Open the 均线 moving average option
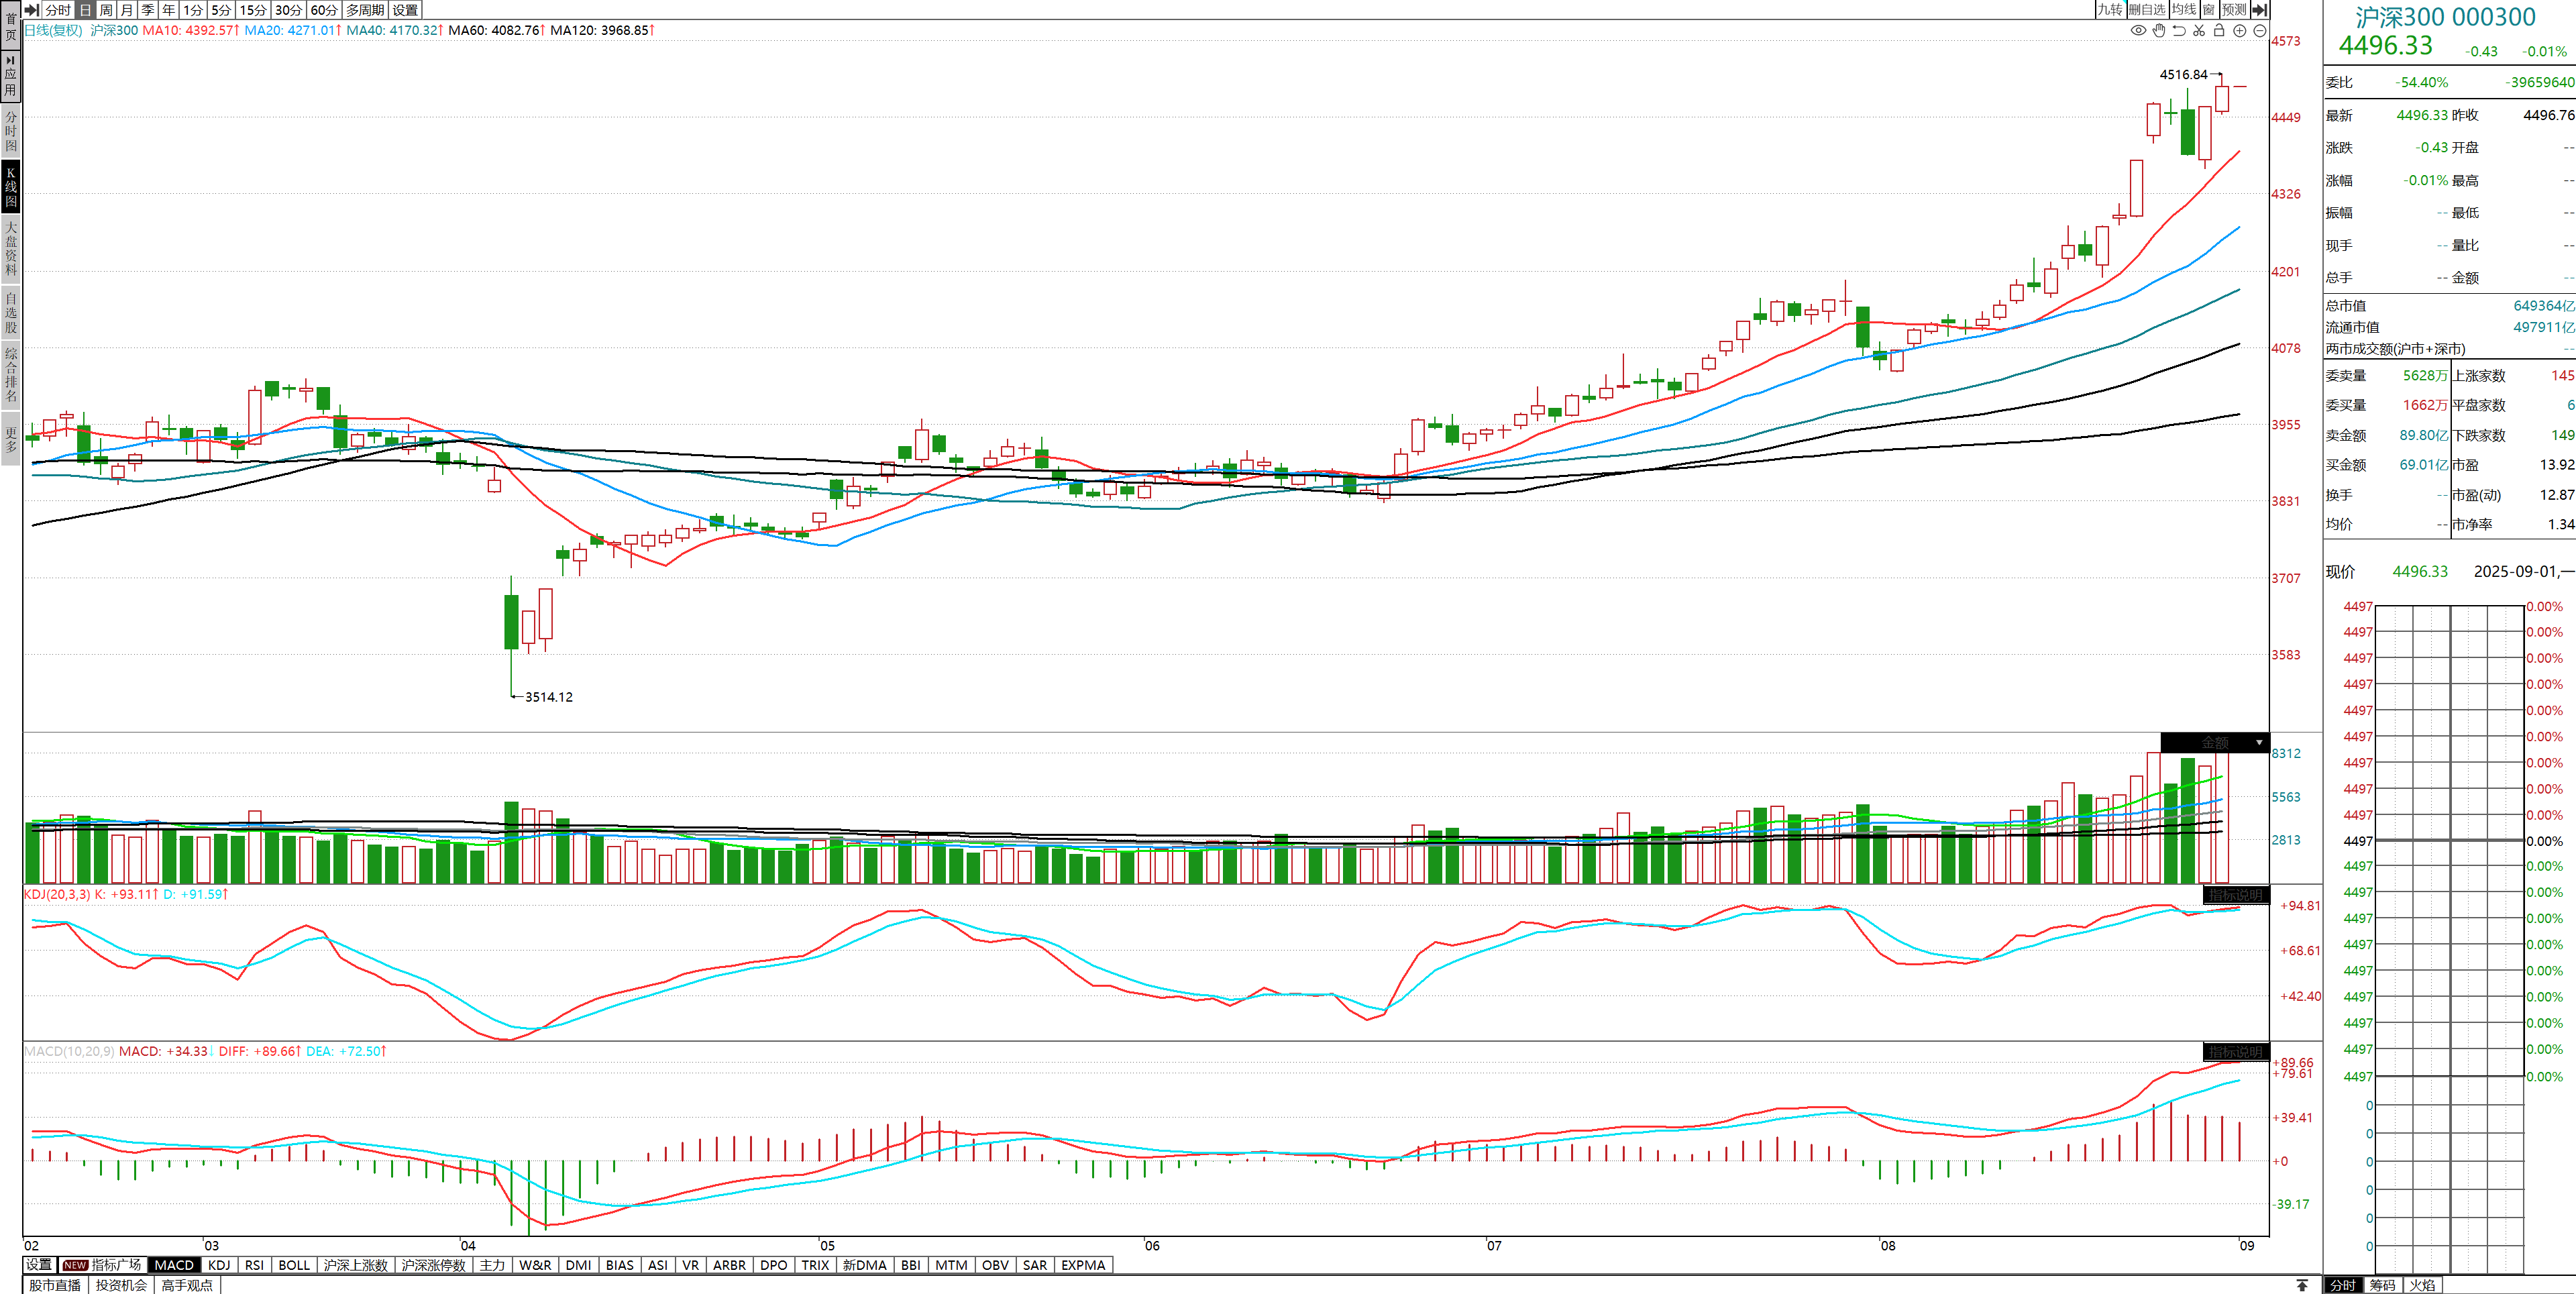The width and height of the screenshot is (2576, 1294). (x=2184, y=10)
